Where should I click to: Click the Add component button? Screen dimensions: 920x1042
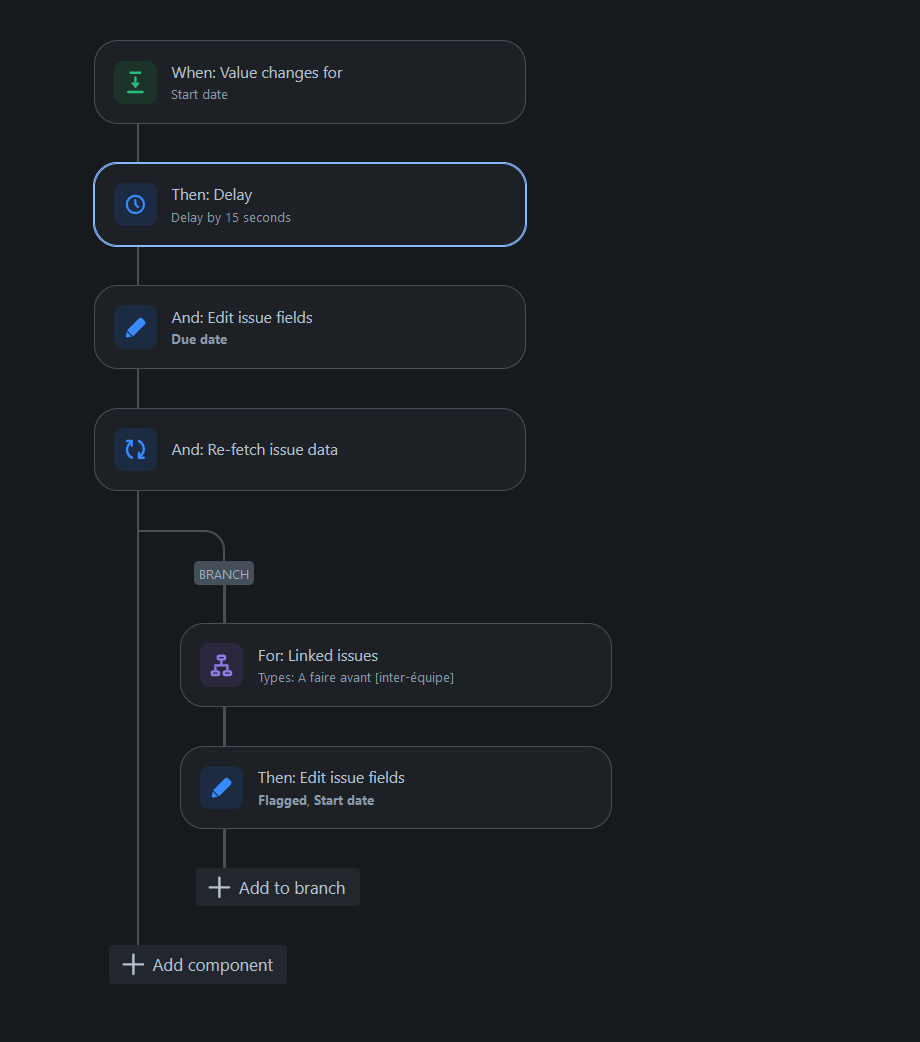click(x=198, y=965)
